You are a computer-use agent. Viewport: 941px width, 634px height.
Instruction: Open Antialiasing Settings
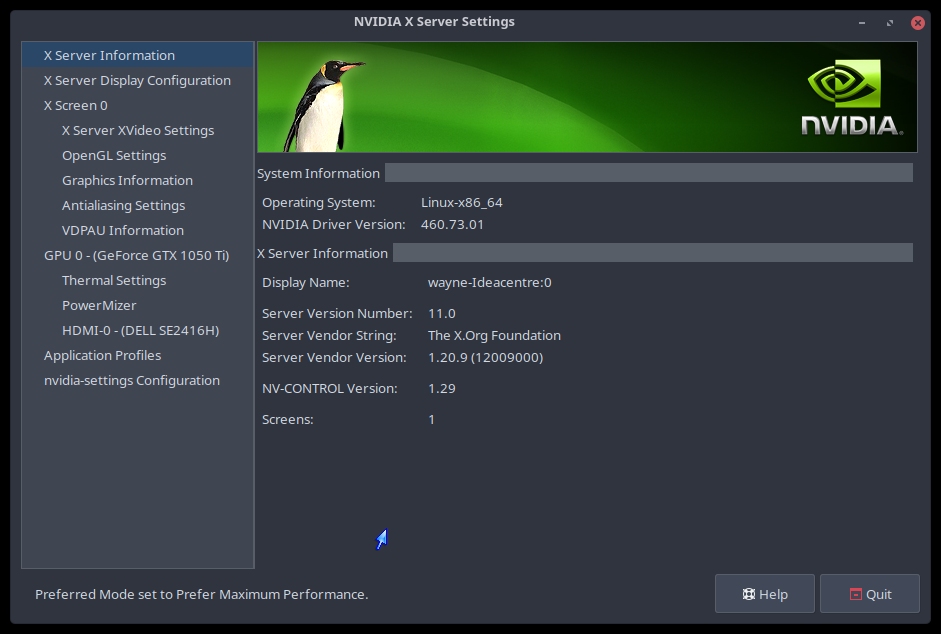123,205
